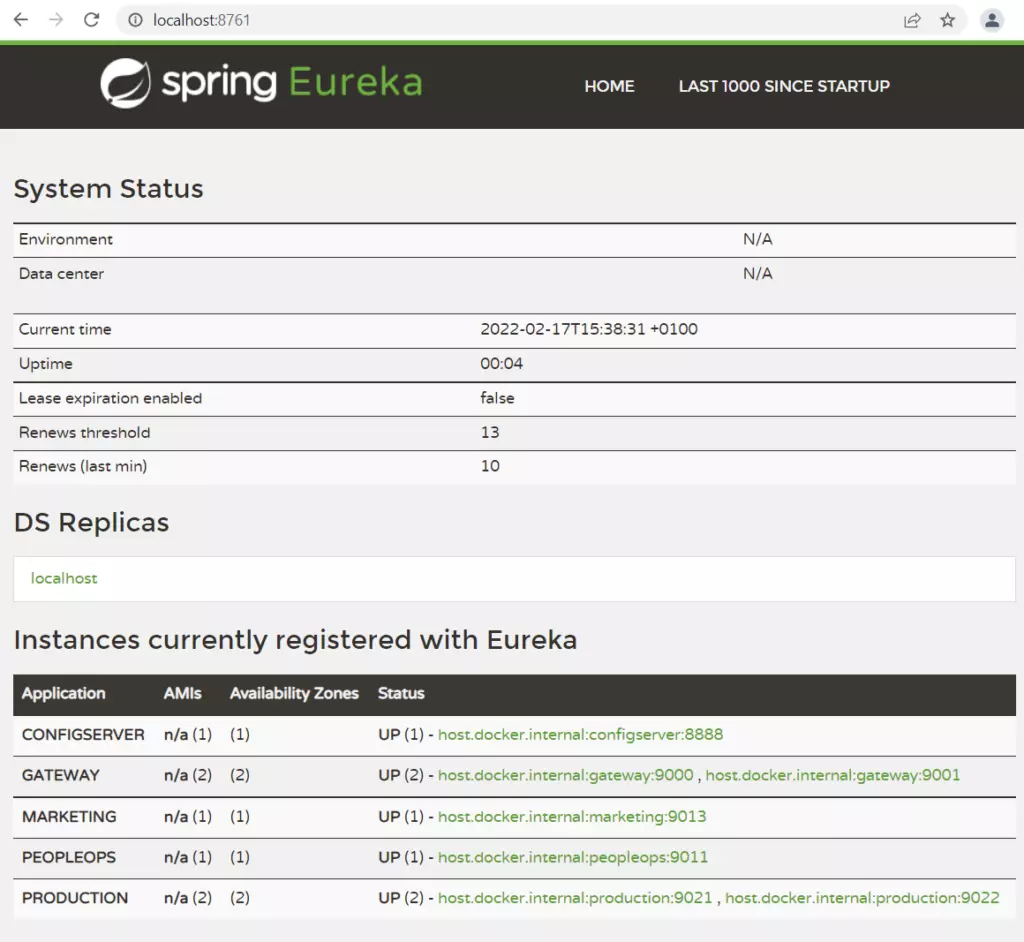
Task: Click the spring Eureka title text
Action: (x=292, y=83)
